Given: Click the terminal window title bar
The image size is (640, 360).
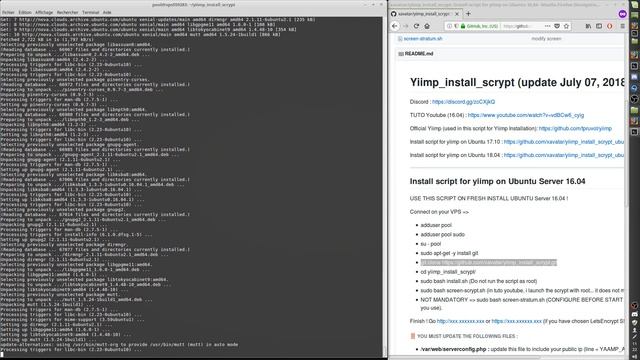Looking at the screenshot, I should (193, 4).
